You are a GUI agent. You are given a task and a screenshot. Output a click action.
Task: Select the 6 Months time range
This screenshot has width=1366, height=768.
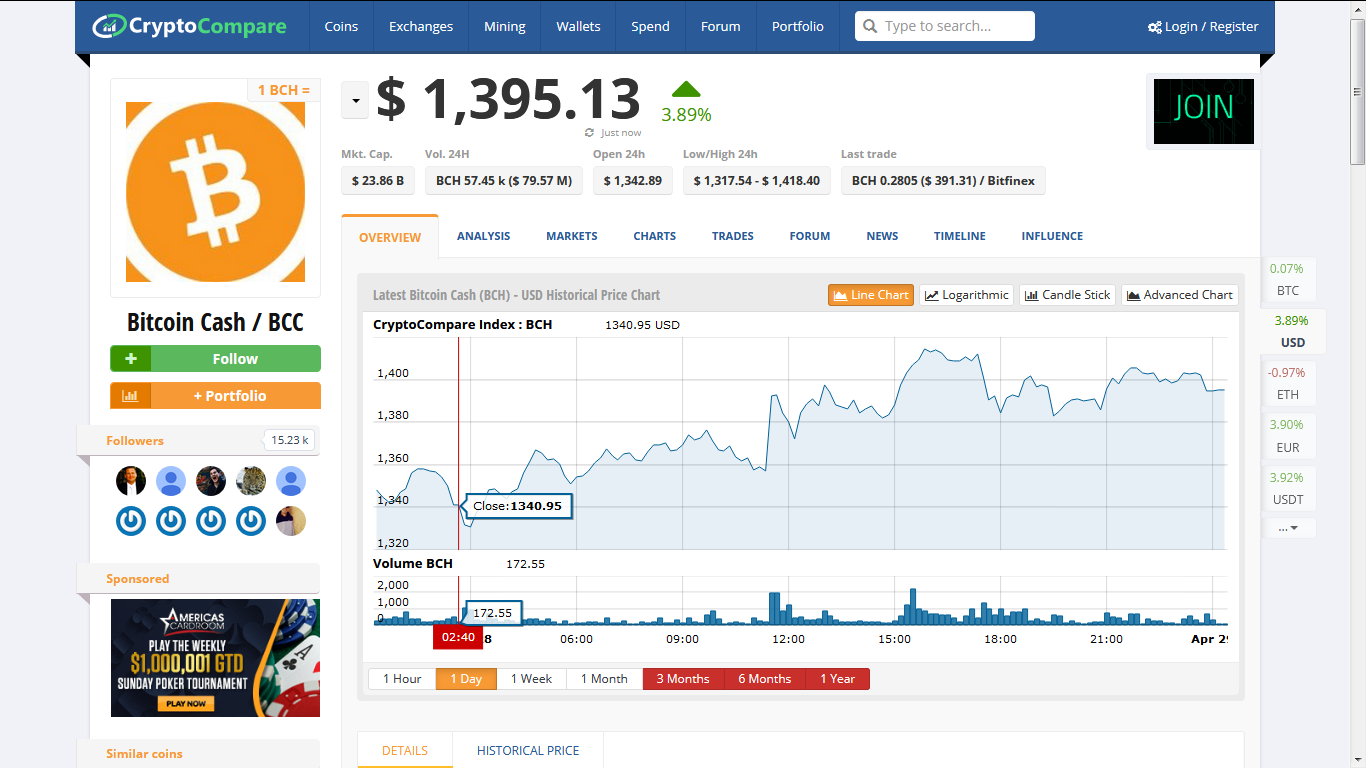click(x=765, y=679)
